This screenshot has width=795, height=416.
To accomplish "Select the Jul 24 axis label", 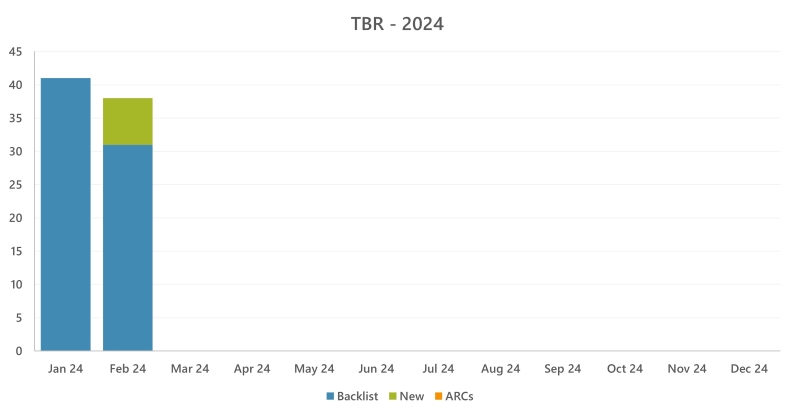I will click(438, 369).
